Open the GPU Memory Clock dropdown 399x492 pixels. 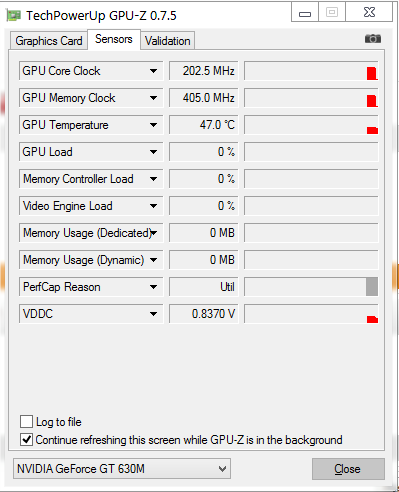tap(153, 98)
